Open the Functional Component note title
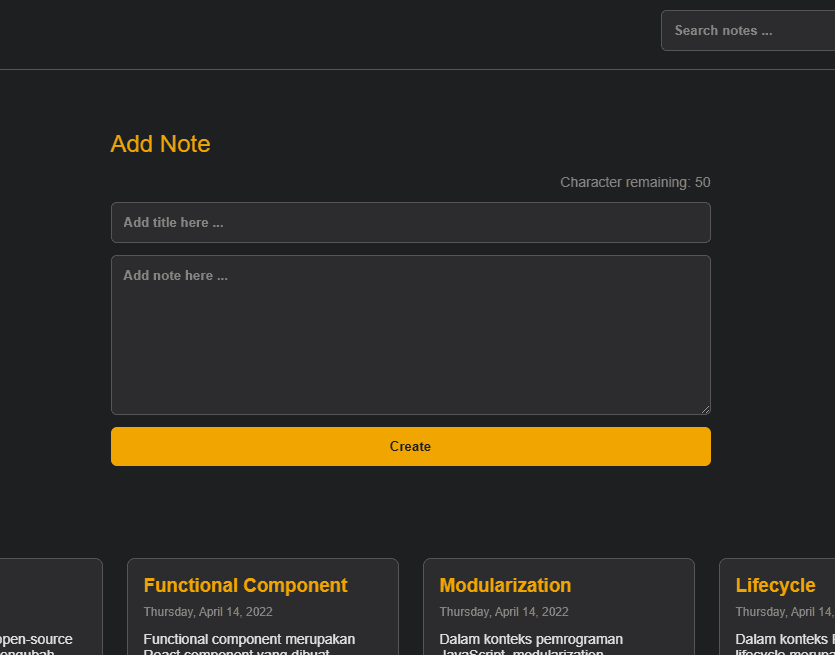Image resolution: width=835 pixels, height=655 pixels. (245, 585)
